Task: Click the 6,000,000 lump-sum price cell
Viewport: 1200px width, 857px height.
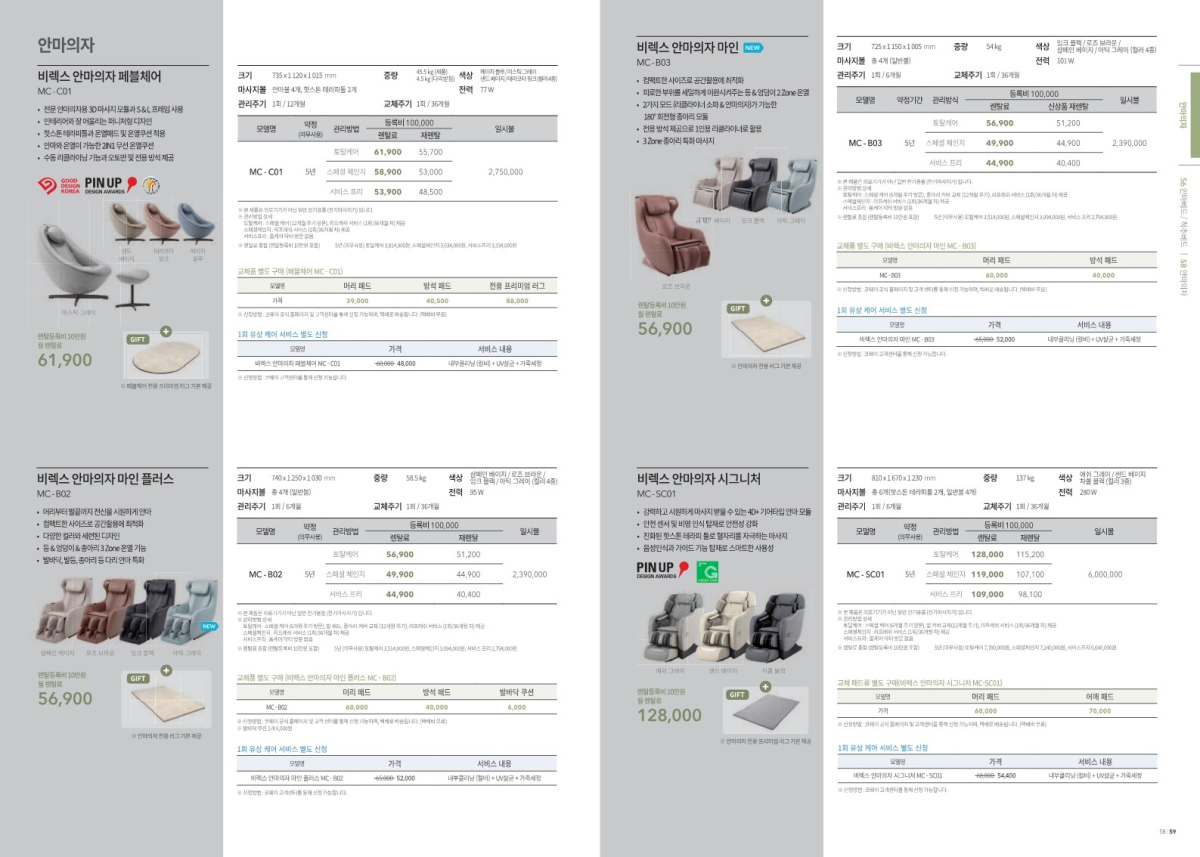Action: pyautogui.click(x=1105, y=574)
